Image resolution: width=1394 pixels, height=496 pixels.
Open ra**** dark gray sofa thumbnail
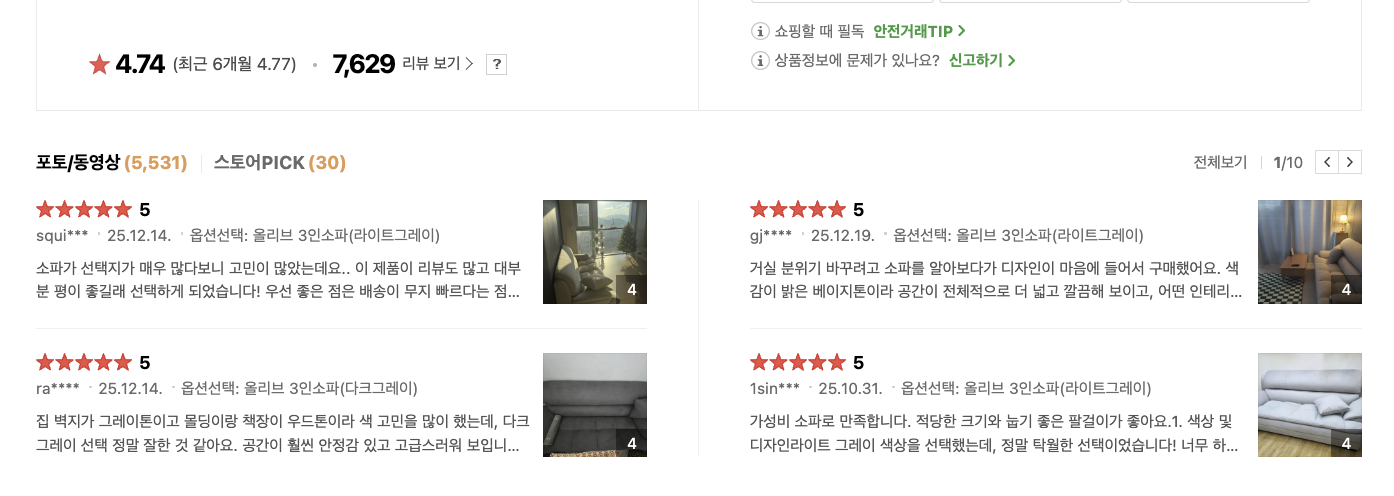[595, 405]
